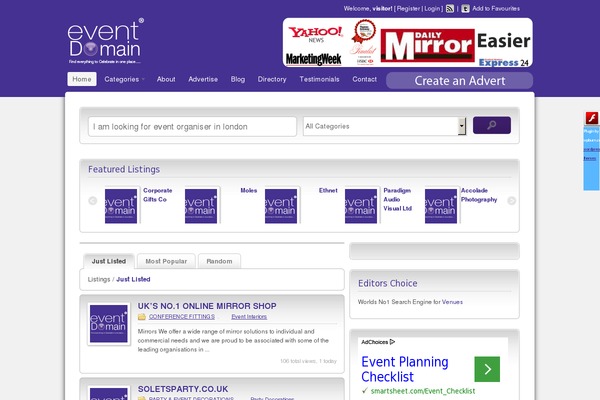Click the Corporate Gifts Co thumbnail

(121, 206)
